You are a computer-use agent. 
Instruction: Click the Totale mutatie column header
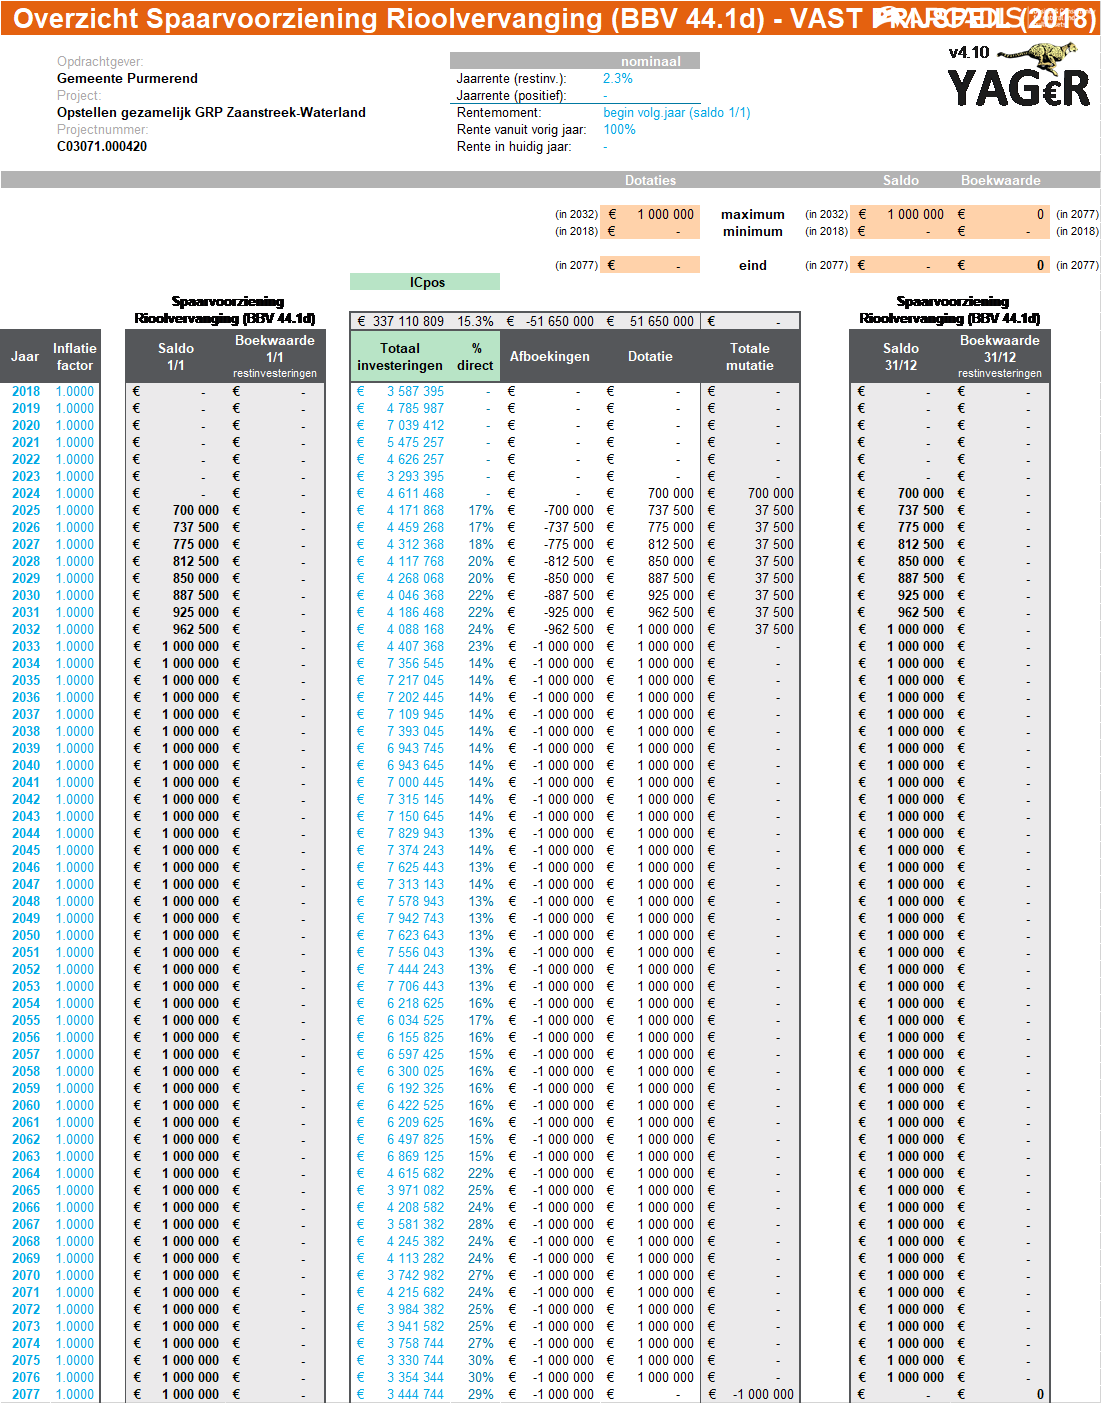coord(750,356)
